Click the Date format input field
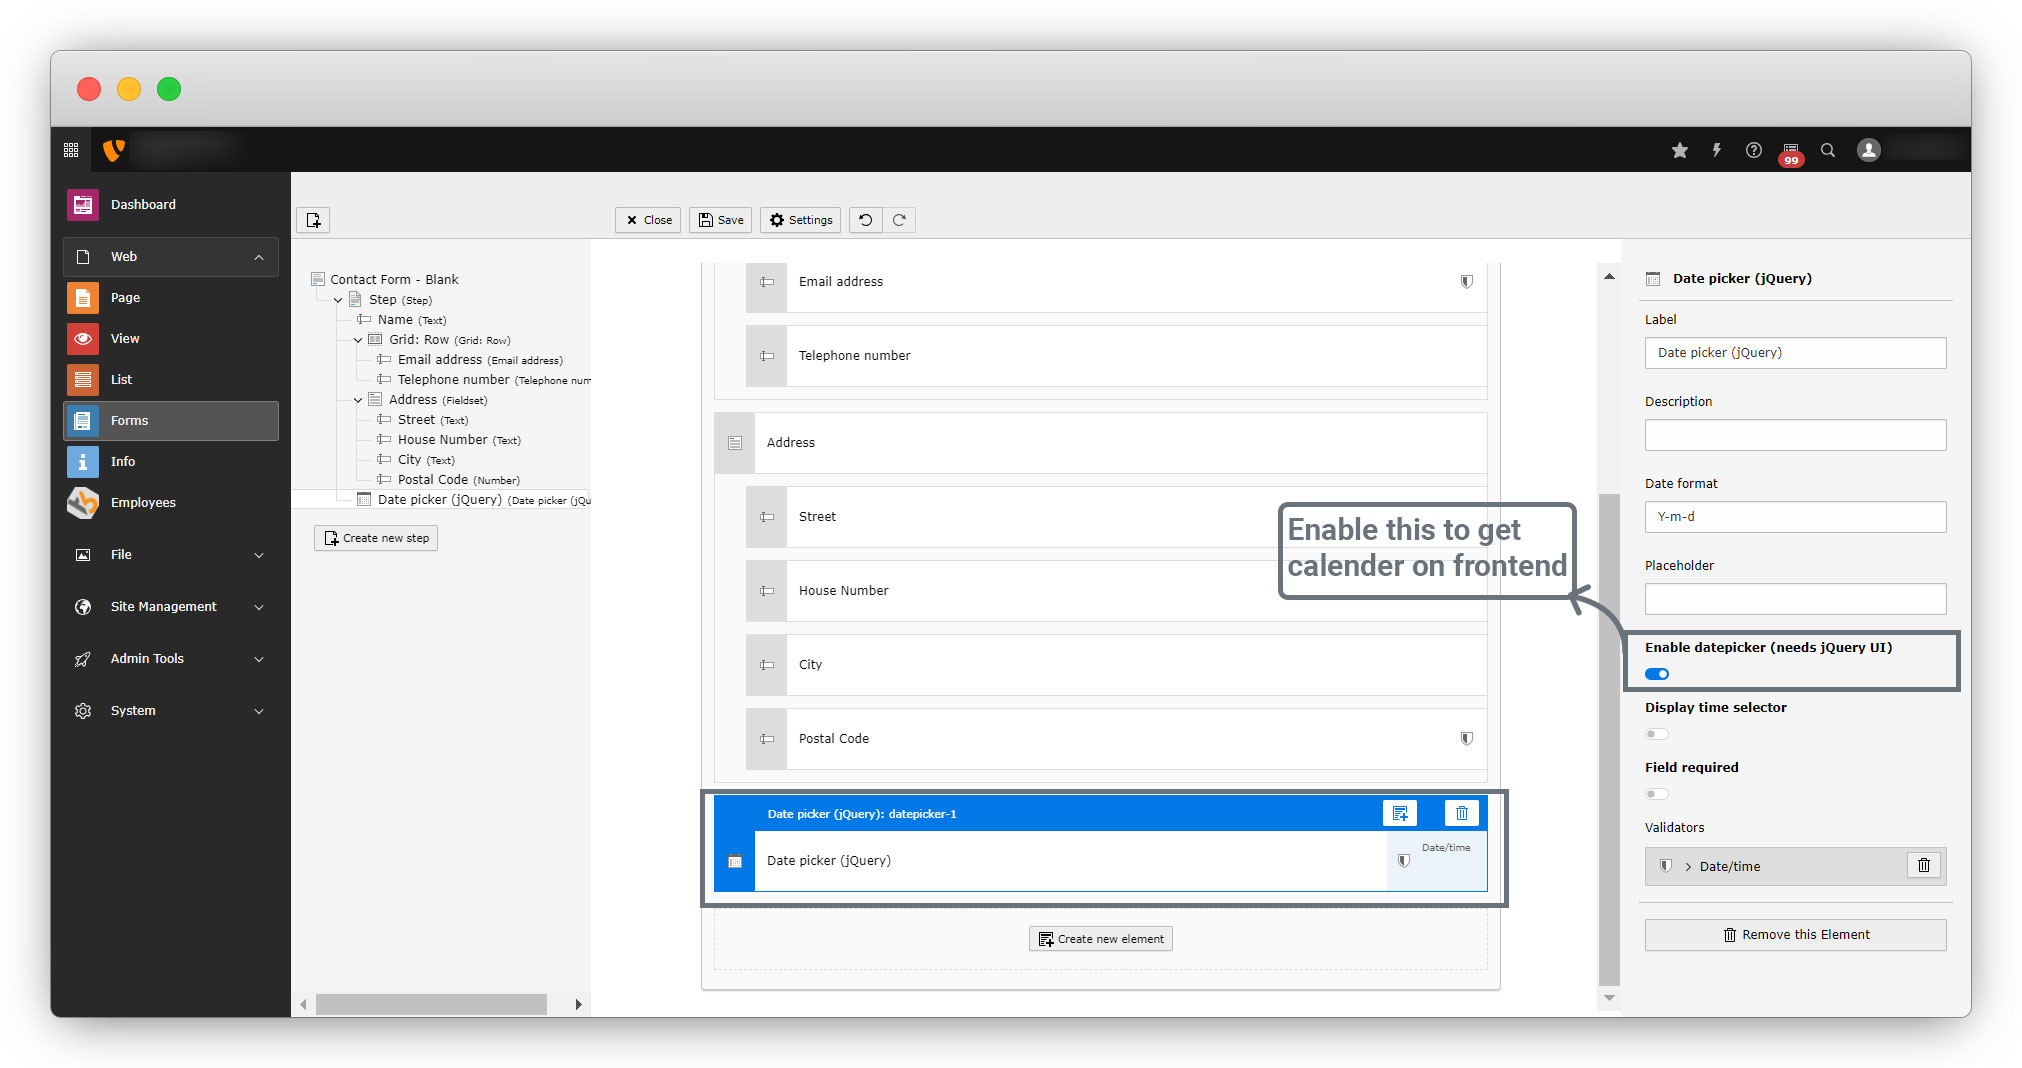Viewport: 2022px width, 1068px height. tap(1795, 517)
